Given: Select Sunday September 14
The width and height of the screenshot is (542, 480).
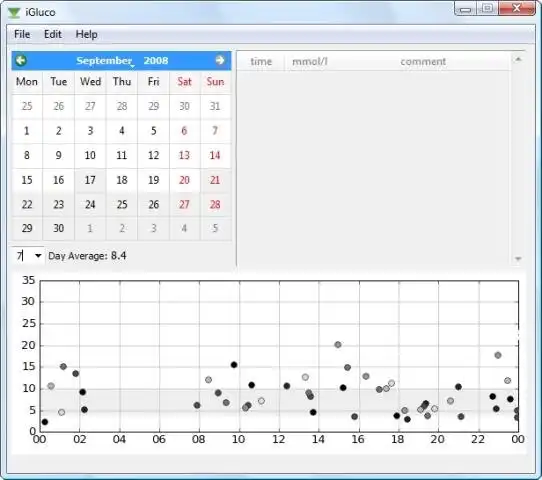Looking at the screenshot, I should click(x=215, y=155).
